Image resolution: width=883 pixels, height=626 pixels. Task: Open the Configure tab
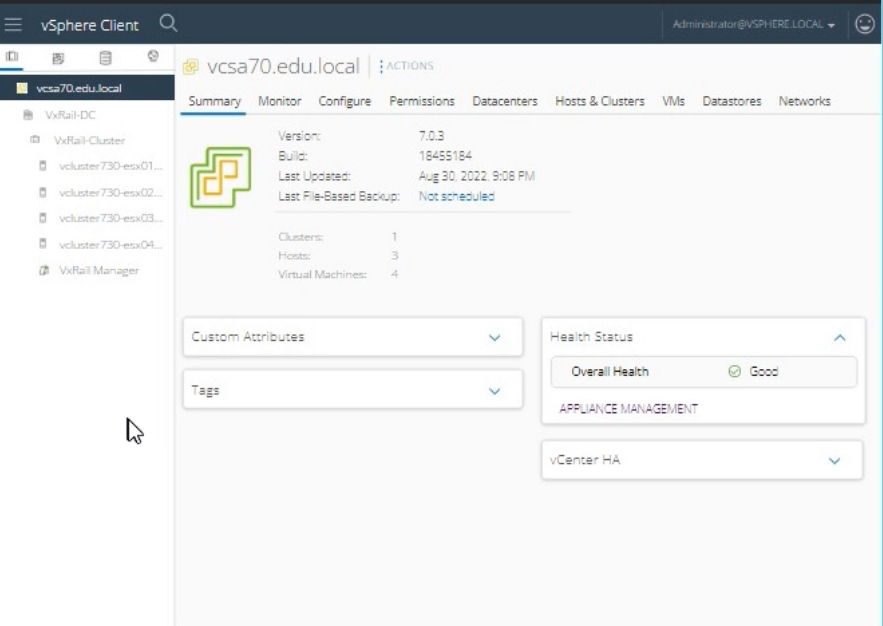pyautogui.click(x=345, y=101)
